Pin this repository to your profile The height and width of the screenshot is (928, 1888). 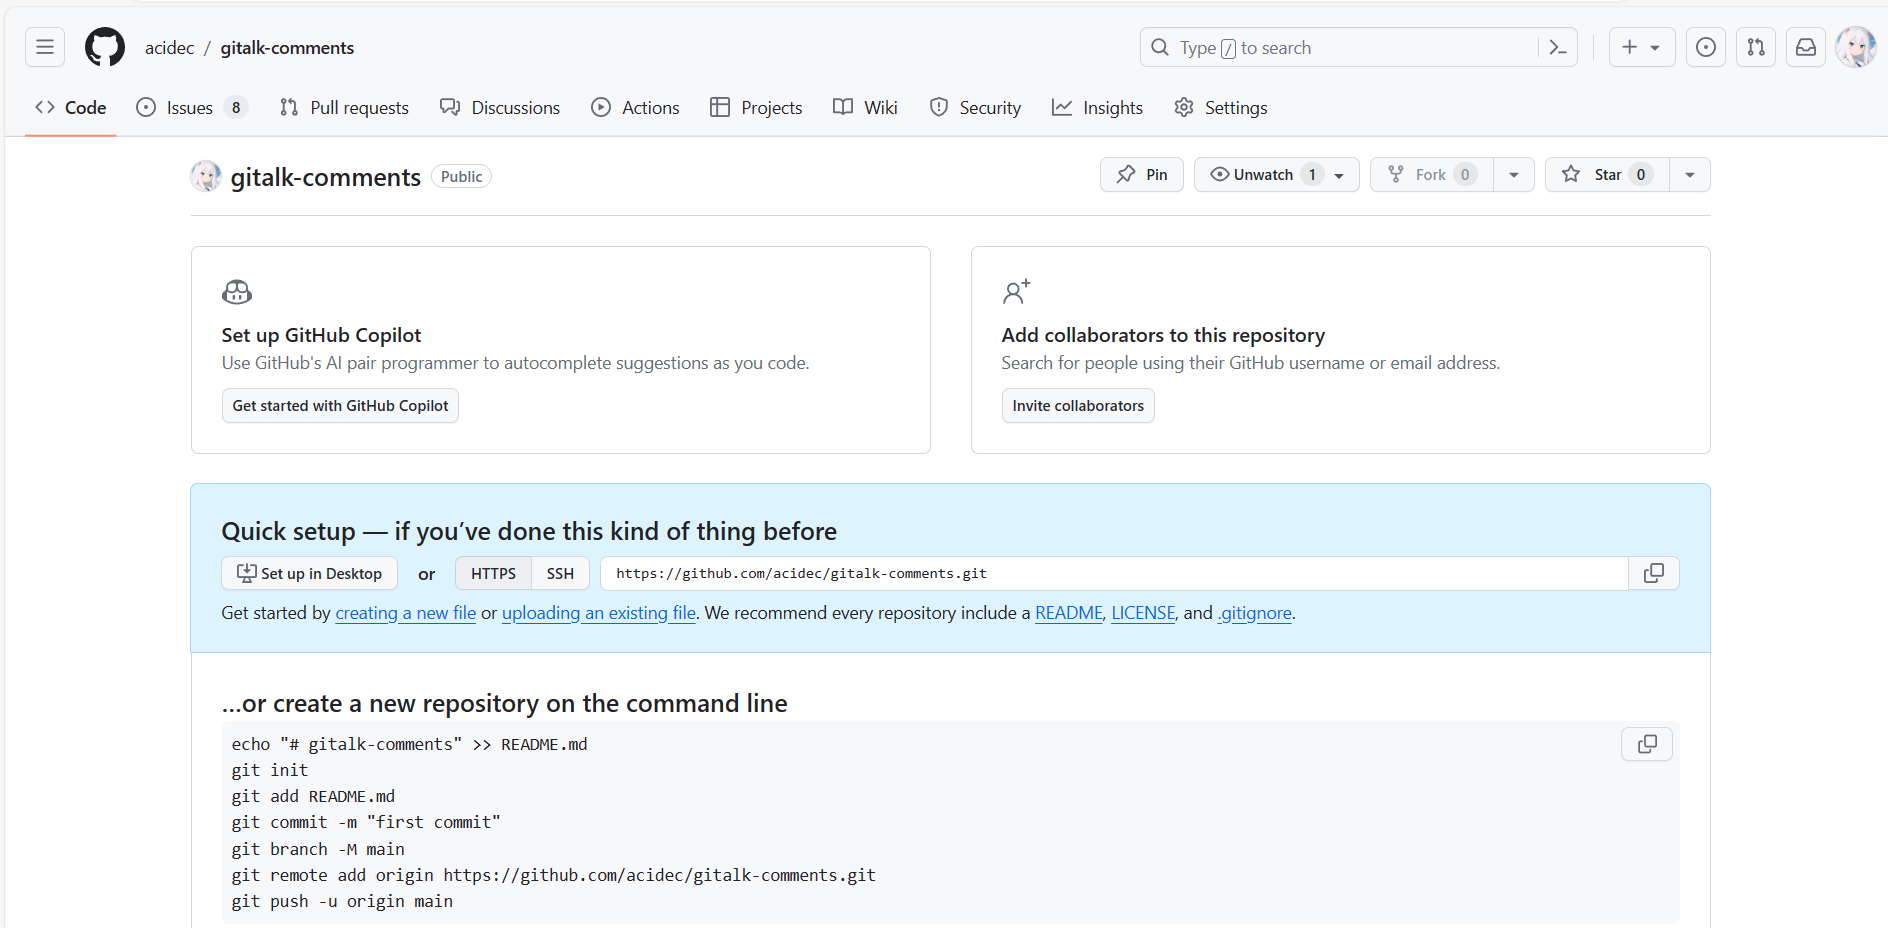click(1142, 174)
